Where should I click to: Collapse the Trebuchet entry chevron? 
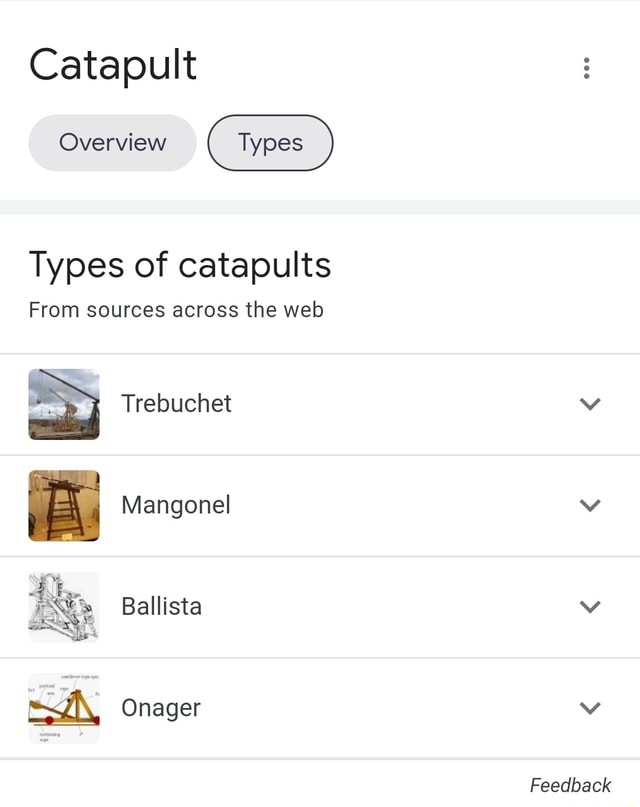point(590,404)
